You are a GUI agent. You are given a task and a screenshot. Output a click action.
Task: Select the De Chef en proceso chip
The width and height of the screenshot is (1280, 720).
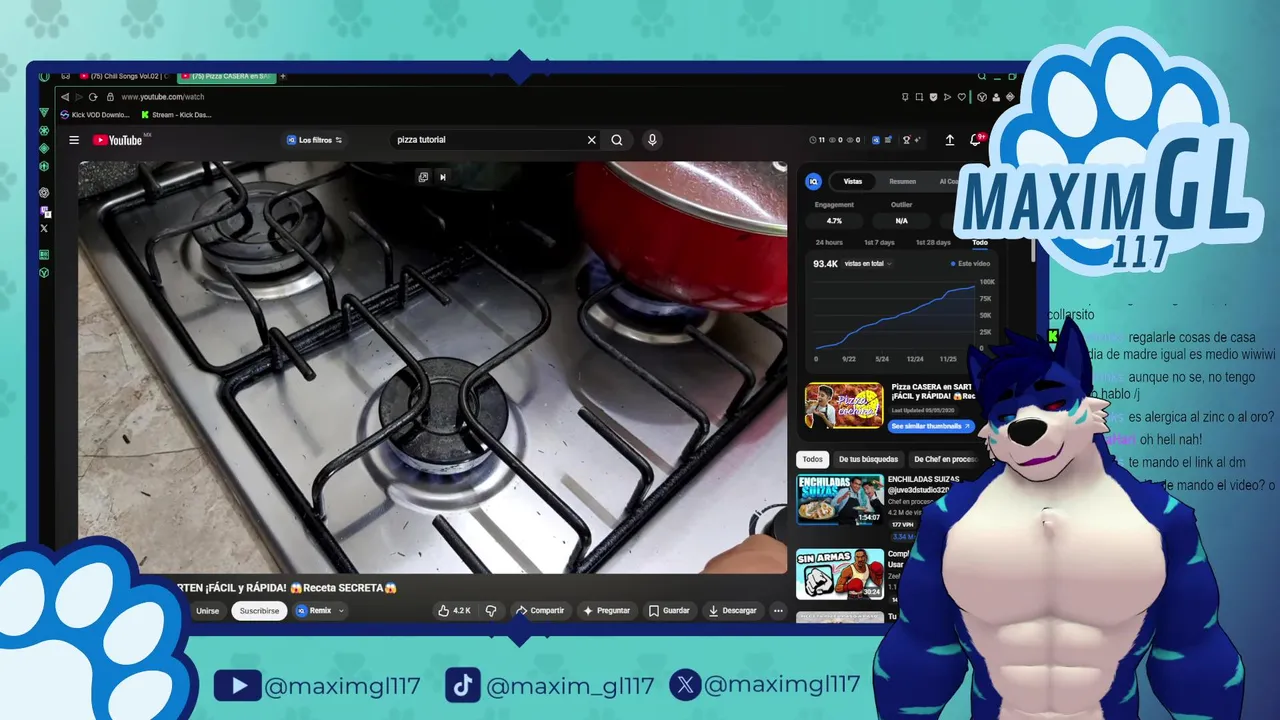tap(945, 459)
